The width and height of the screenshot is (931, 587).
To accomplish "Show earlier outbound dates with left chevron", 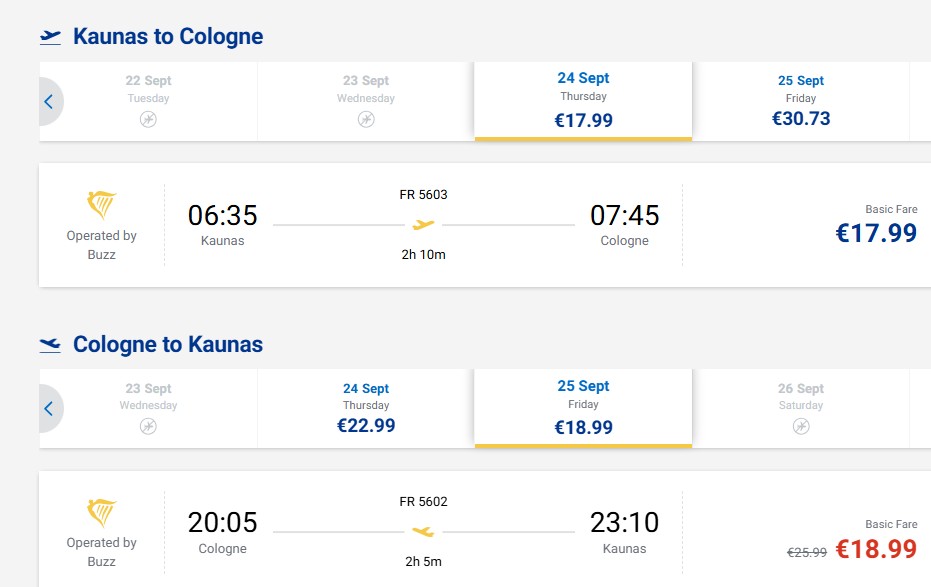I will coord(50,101).
